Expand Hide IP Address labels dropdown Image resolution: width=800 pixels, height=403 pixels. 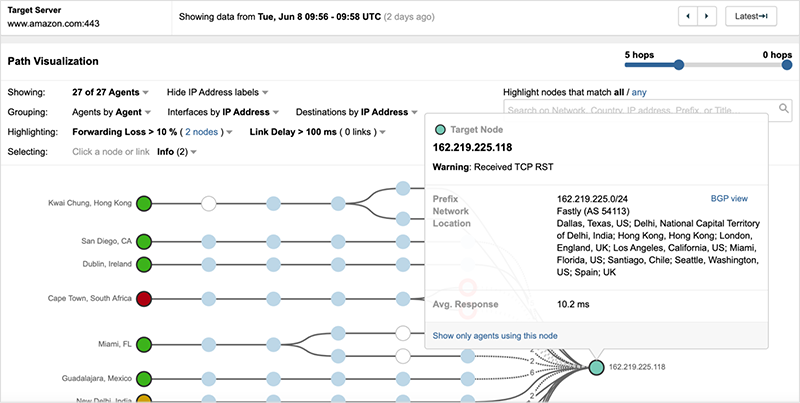coord(219,92)
